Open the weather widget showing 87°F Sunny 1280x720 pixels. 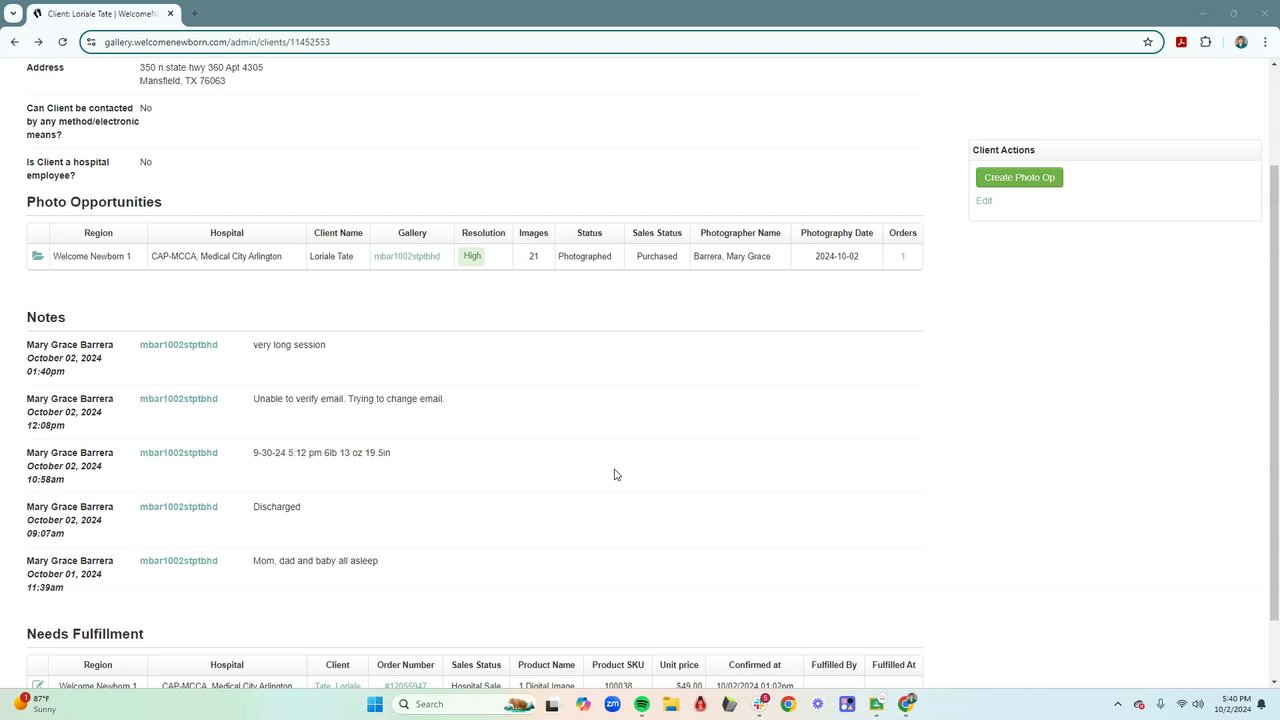[x=36, y=704]
